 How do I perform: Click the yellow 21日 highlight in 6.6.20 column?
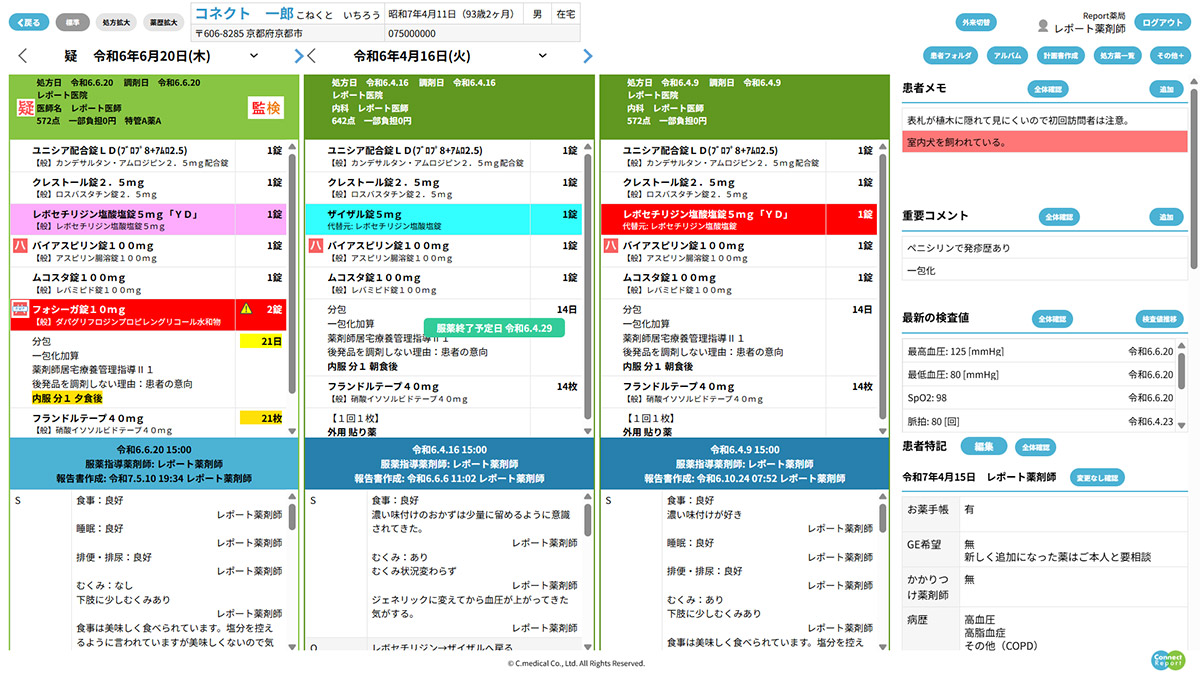[x=263, y=341]
